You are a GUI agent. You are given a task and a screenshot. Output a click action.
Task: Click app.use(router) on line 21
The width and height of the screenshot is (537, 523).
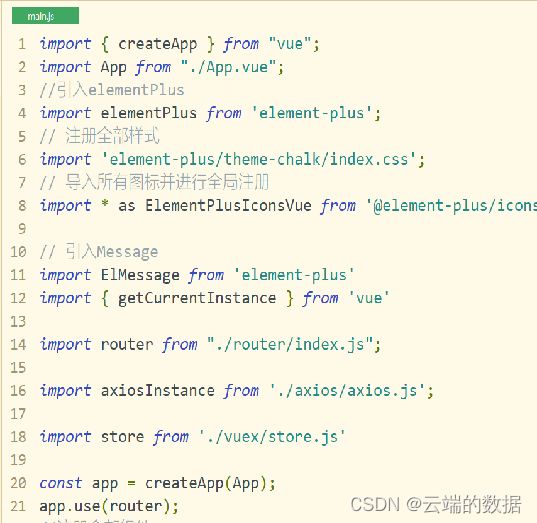[105, 506]
